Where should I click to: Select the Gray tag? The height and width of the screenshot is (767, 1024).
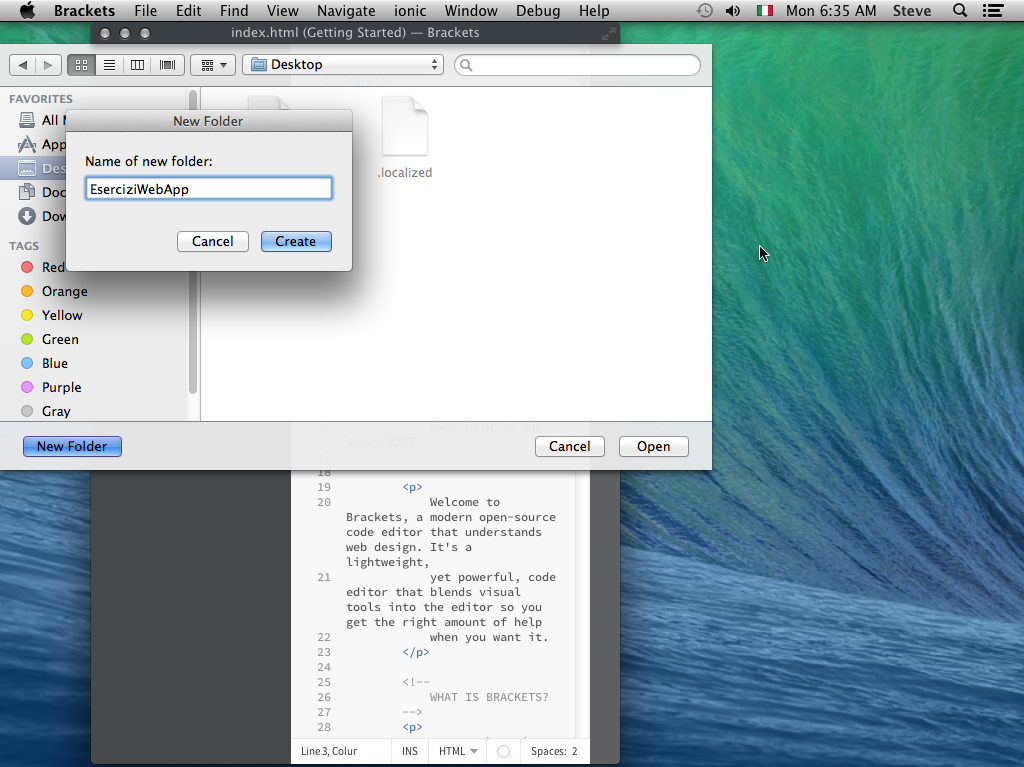46,412
